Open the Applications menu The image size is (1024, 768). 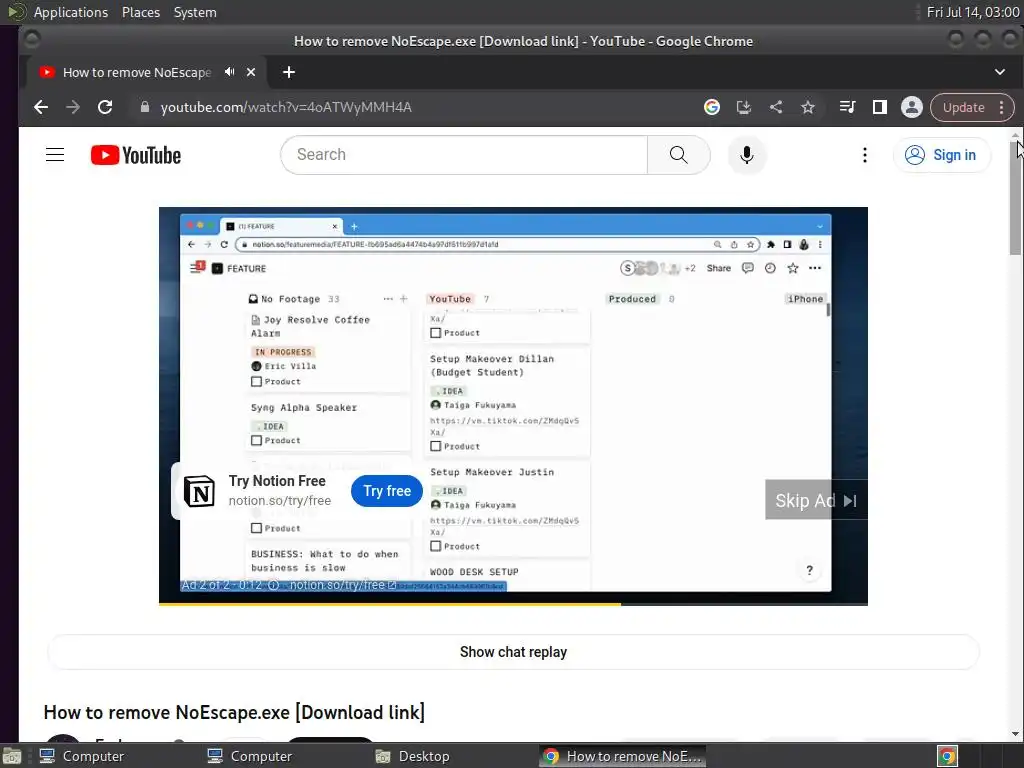[x=71, y=12]
